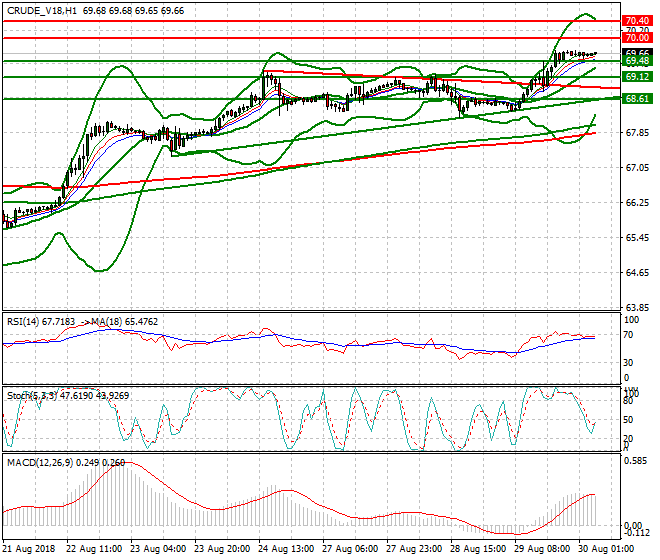Click the MACD scale value 0.585
Screen dimensions: 660x560
[x=636, y=461]
